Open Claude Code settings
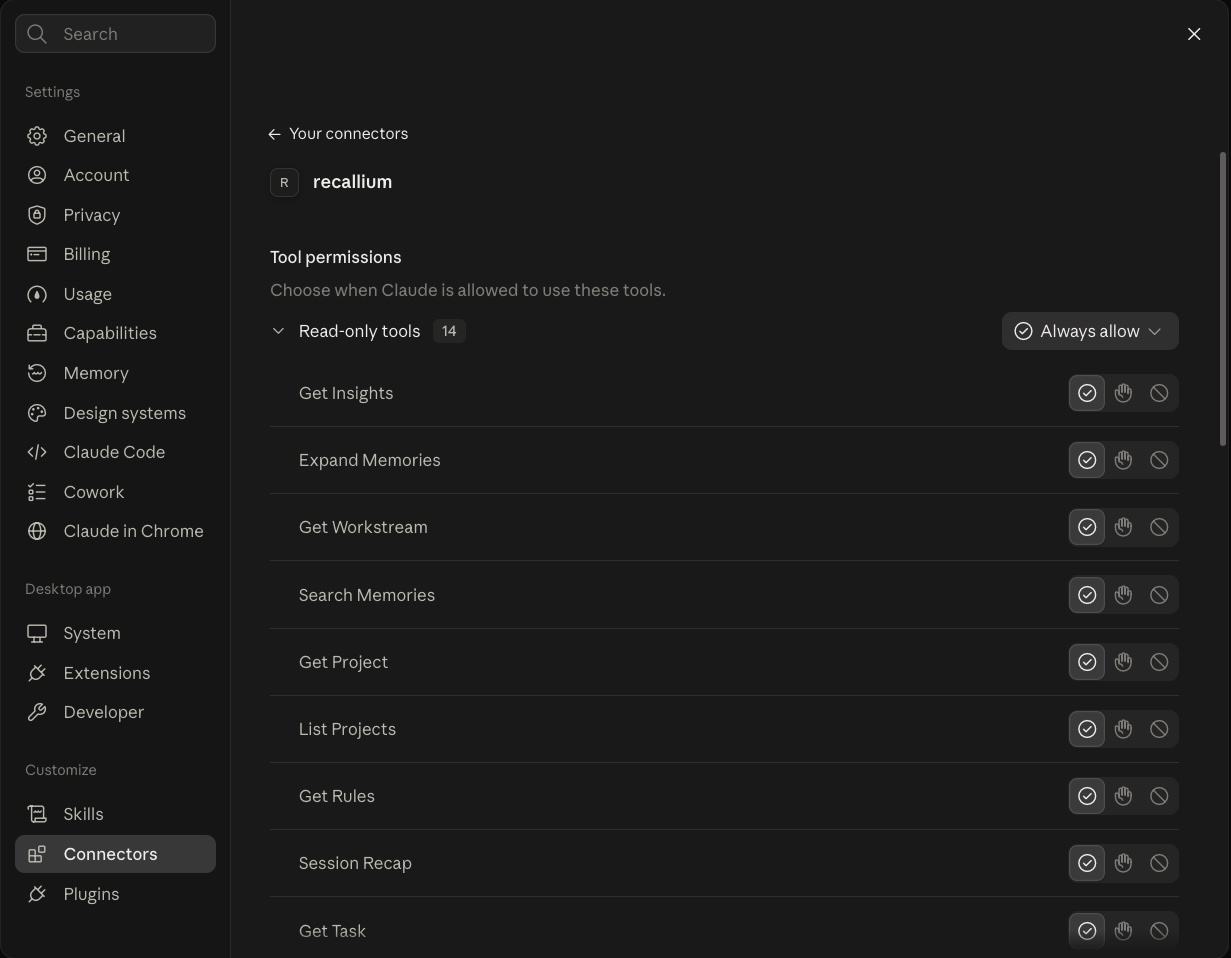This screenshot has width=1231, height=958. [115, 452]
